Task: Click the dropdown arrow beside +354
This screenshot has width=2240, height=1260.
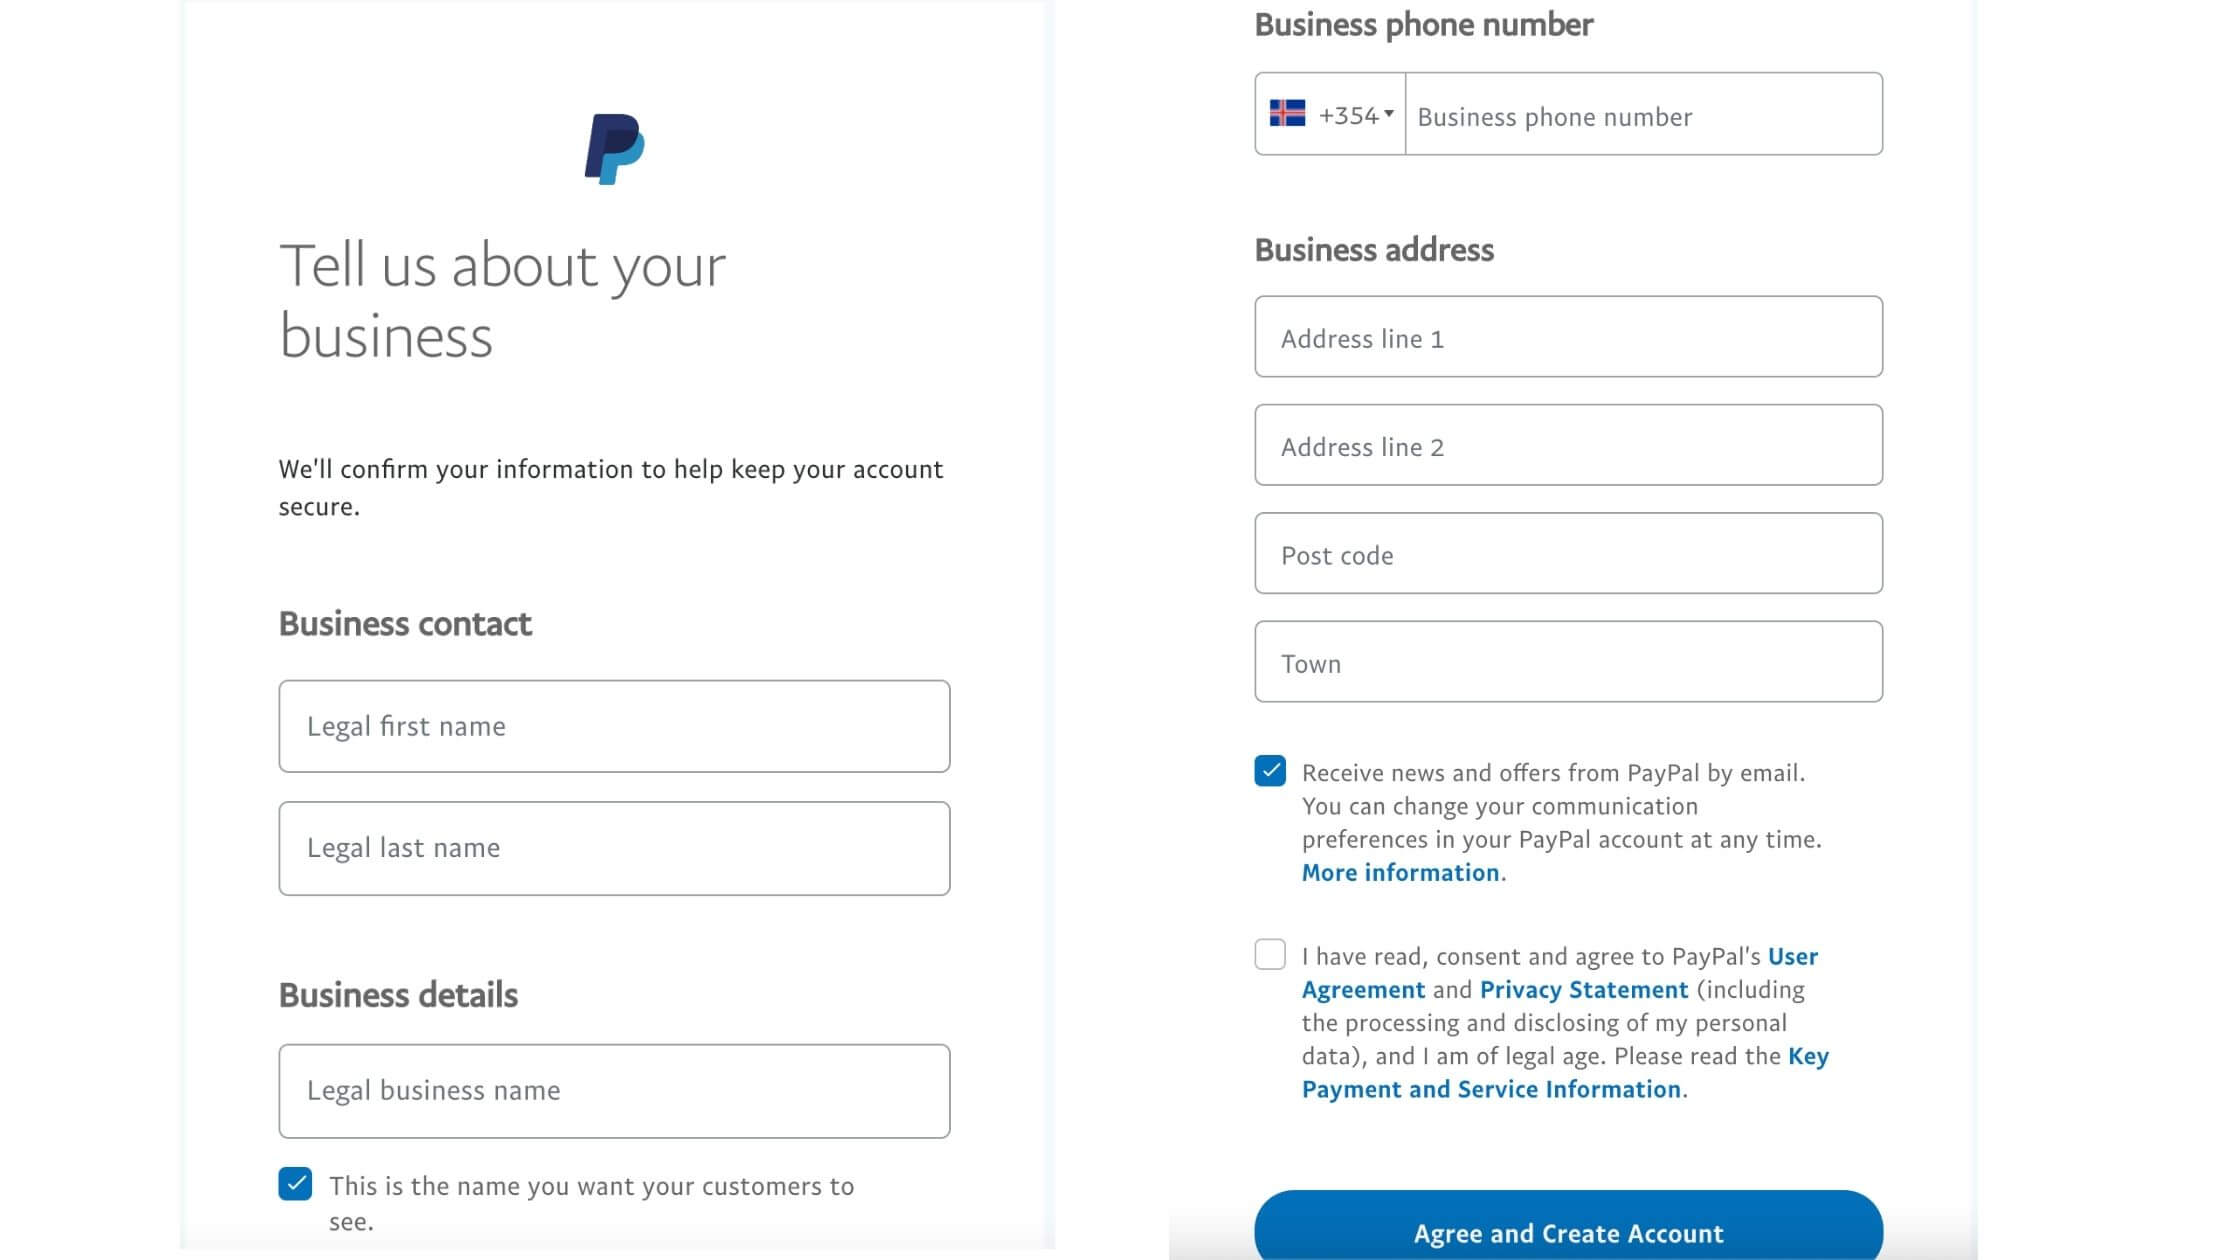Action: (1389, 113)
